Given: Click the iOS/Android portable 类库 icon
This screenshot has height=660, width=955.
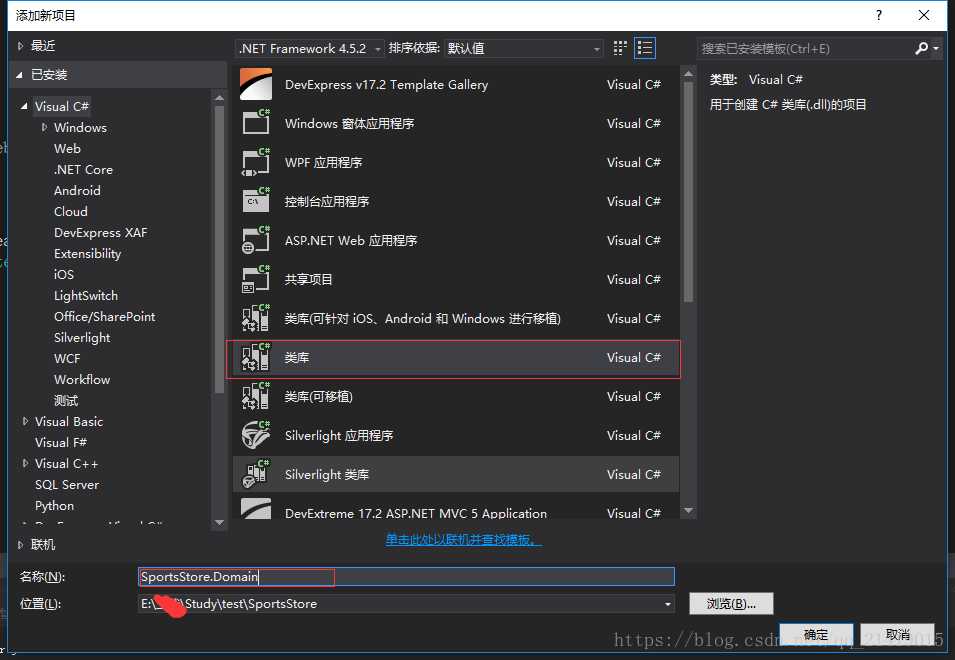Looking at the screenshot, I should (256, 318).
